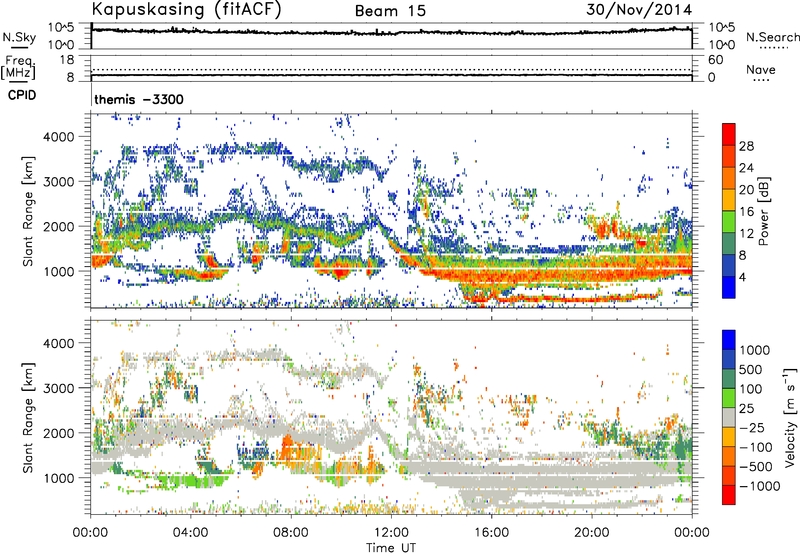Pick the gray middle segment of Velocity colorbar

(x=729, y=417)
